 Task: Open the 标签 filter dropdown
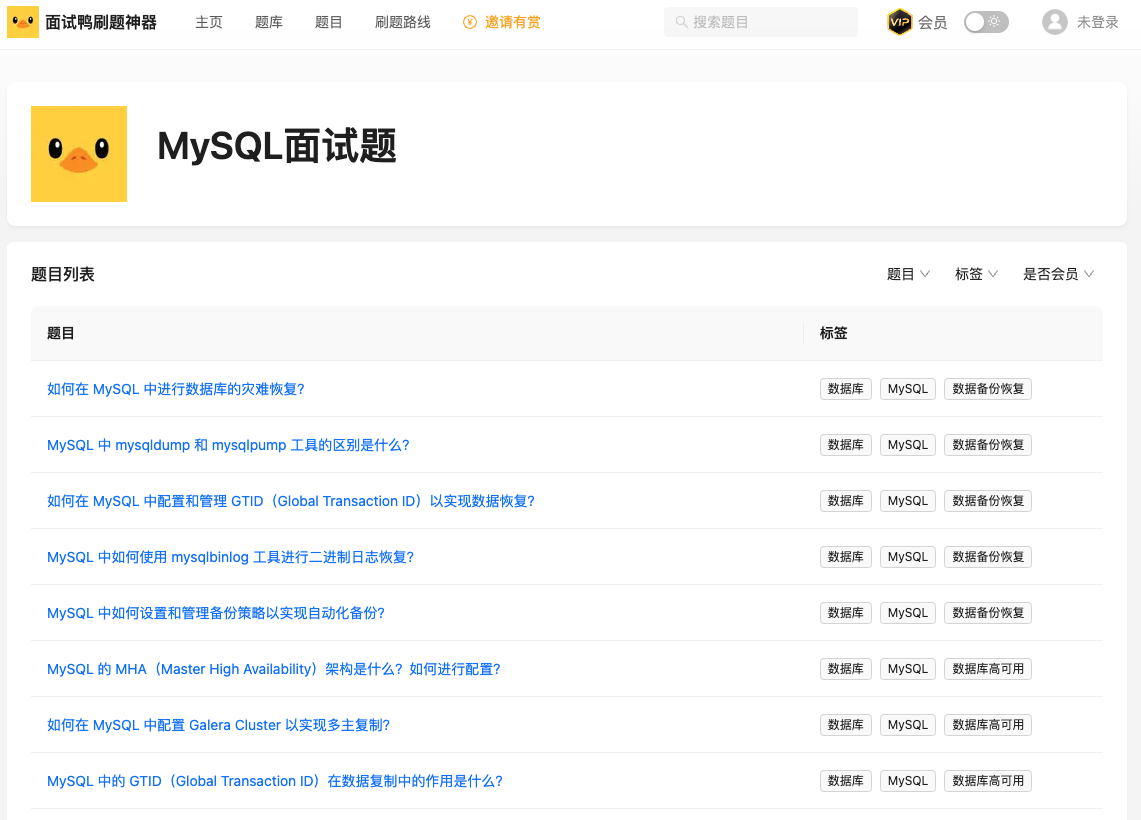pyautogui.click(x=977, y=274)
